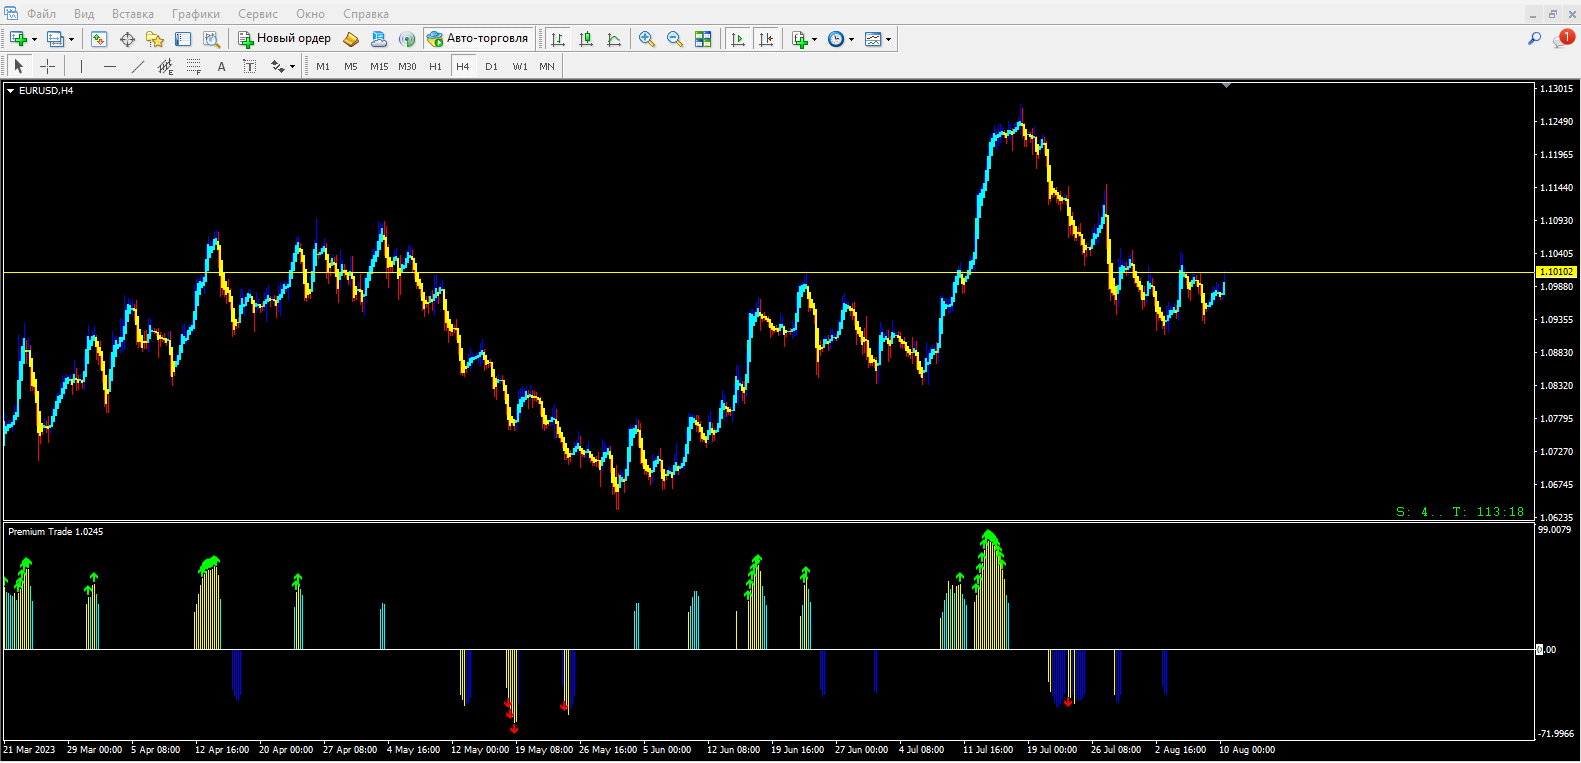
Task: Click the New Chart icon
Action: tap(18, 39)
